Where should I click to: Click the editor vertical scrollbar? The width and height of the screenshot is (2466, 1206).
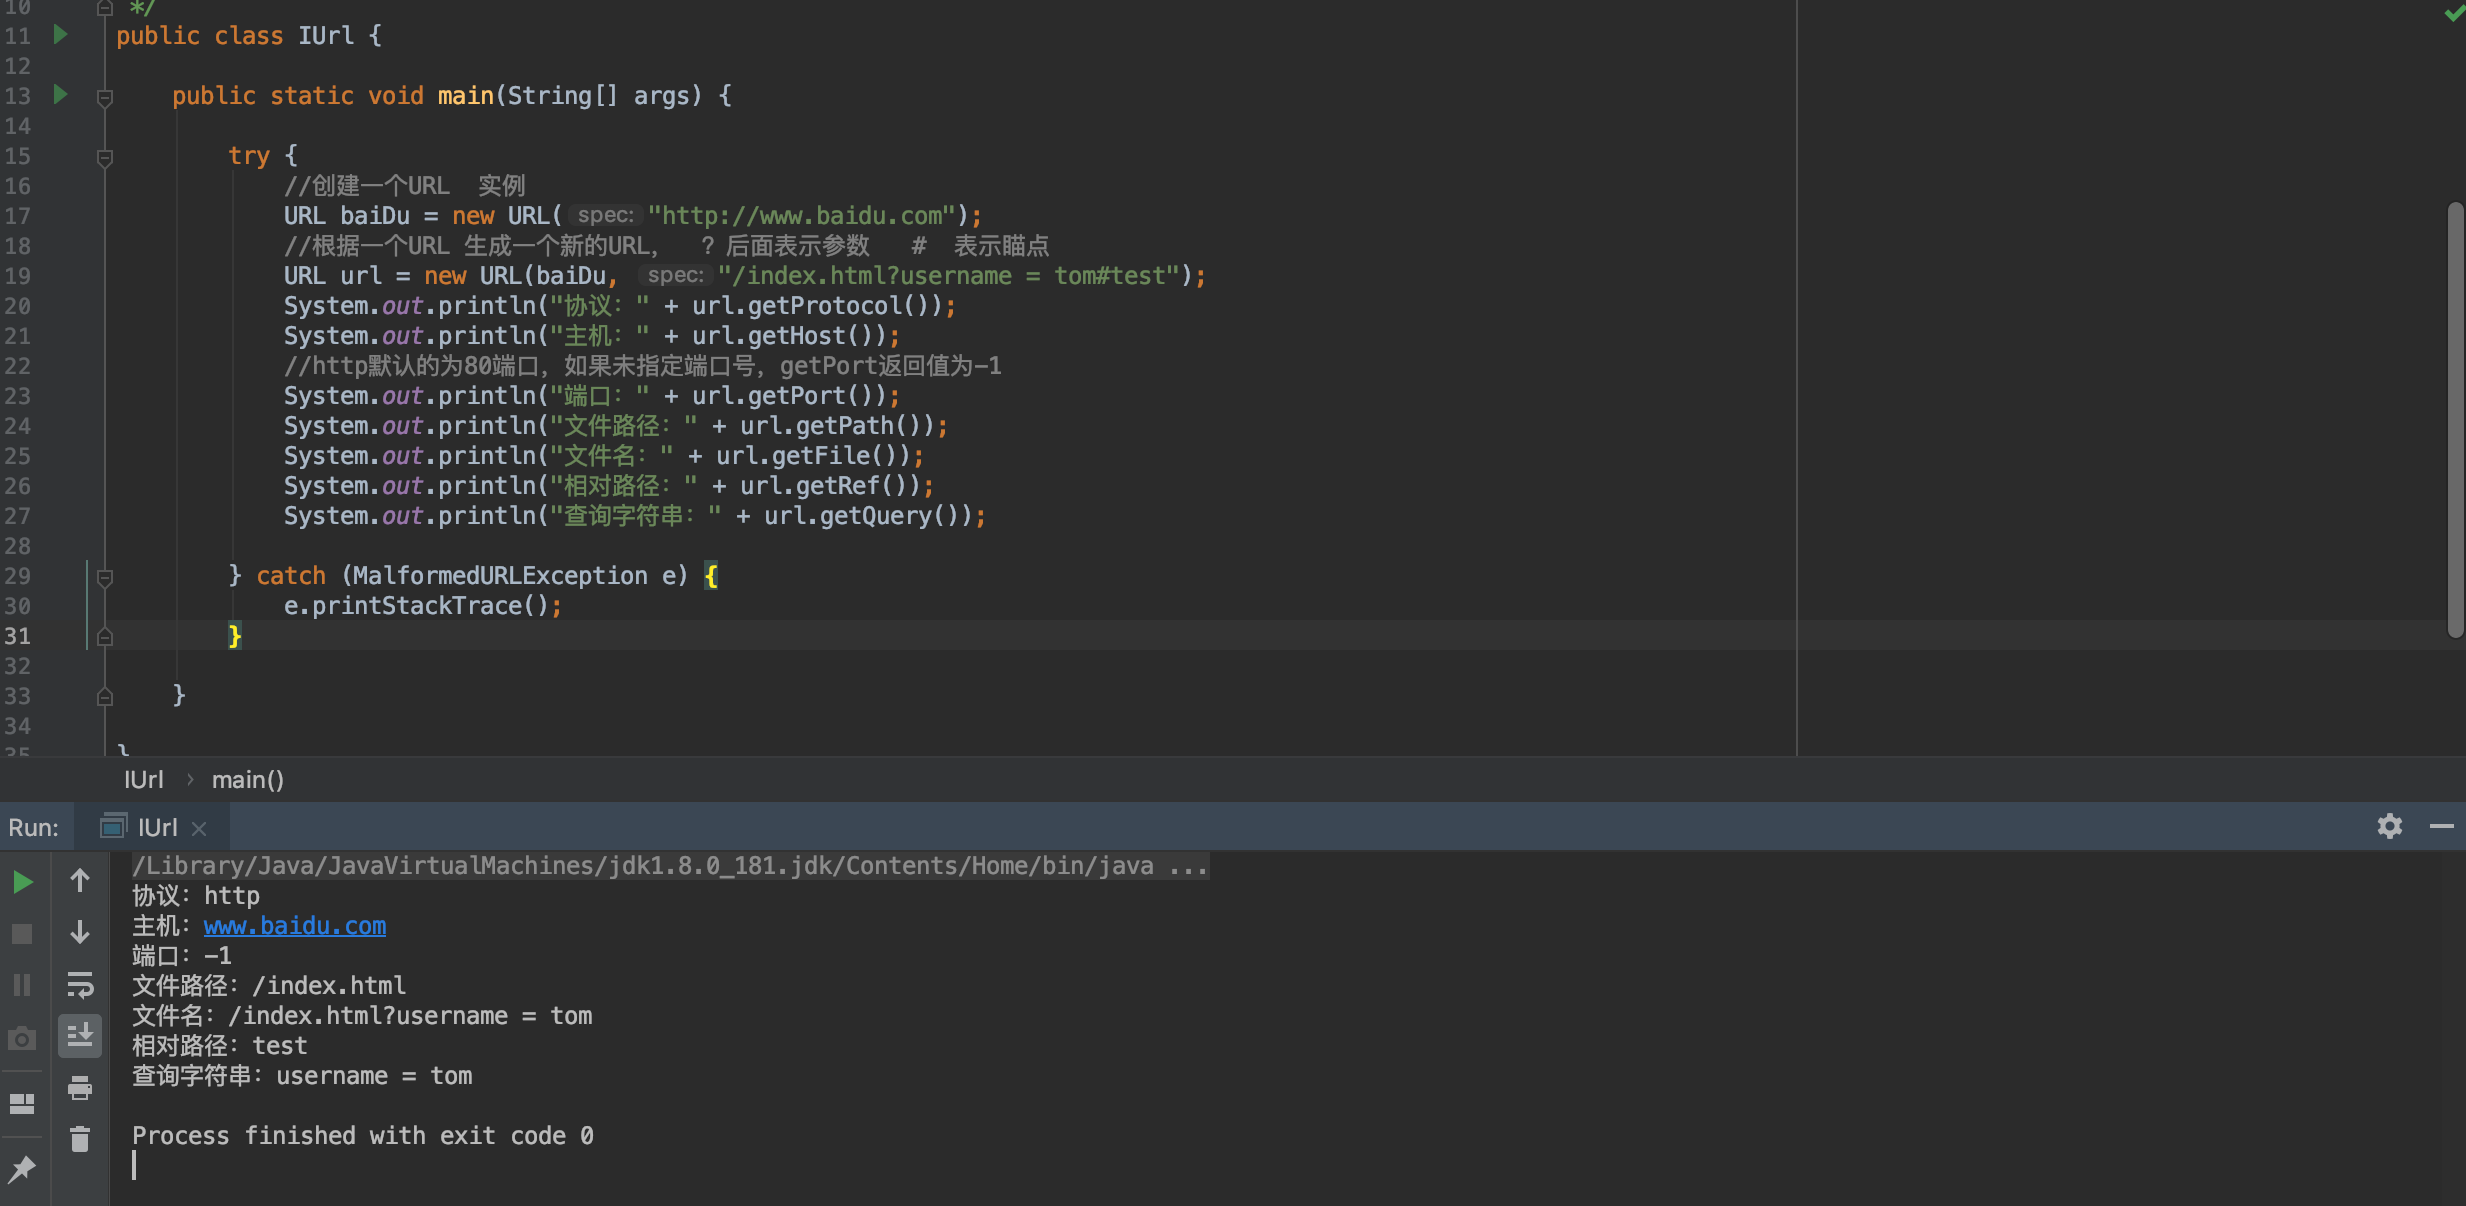(2455, 420)
